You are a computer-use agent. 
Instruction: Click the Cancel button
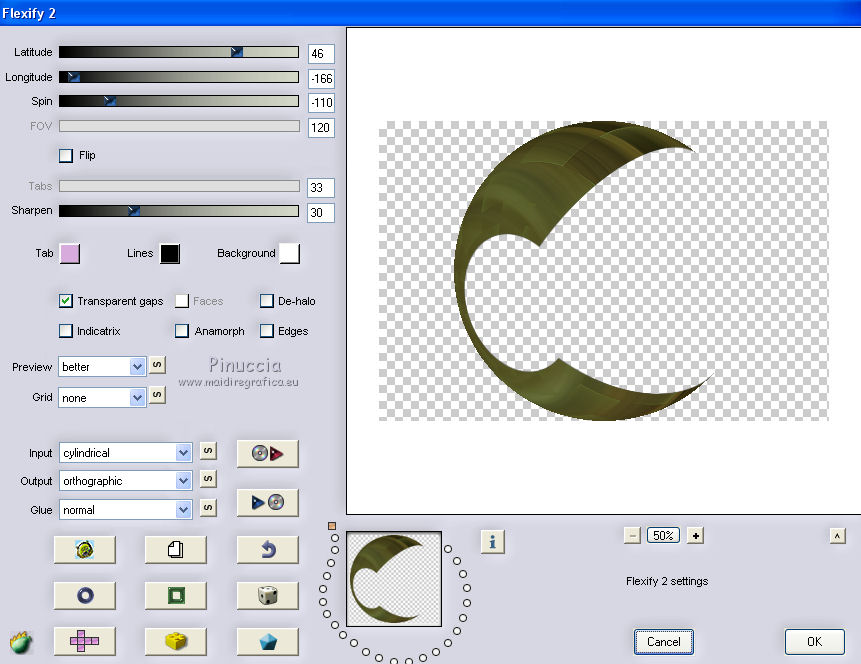tap(663, 642)
